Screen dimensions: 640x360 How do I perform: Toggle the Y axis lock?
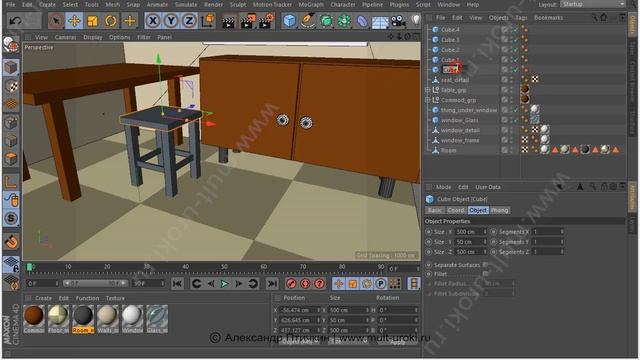coord(171,20)
